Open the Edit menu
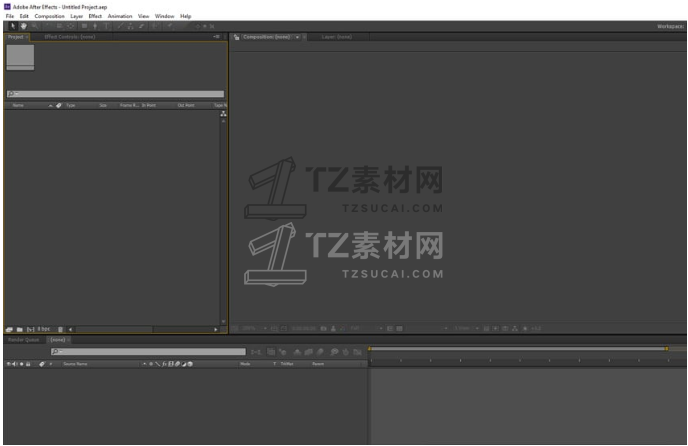 point(24,16)
